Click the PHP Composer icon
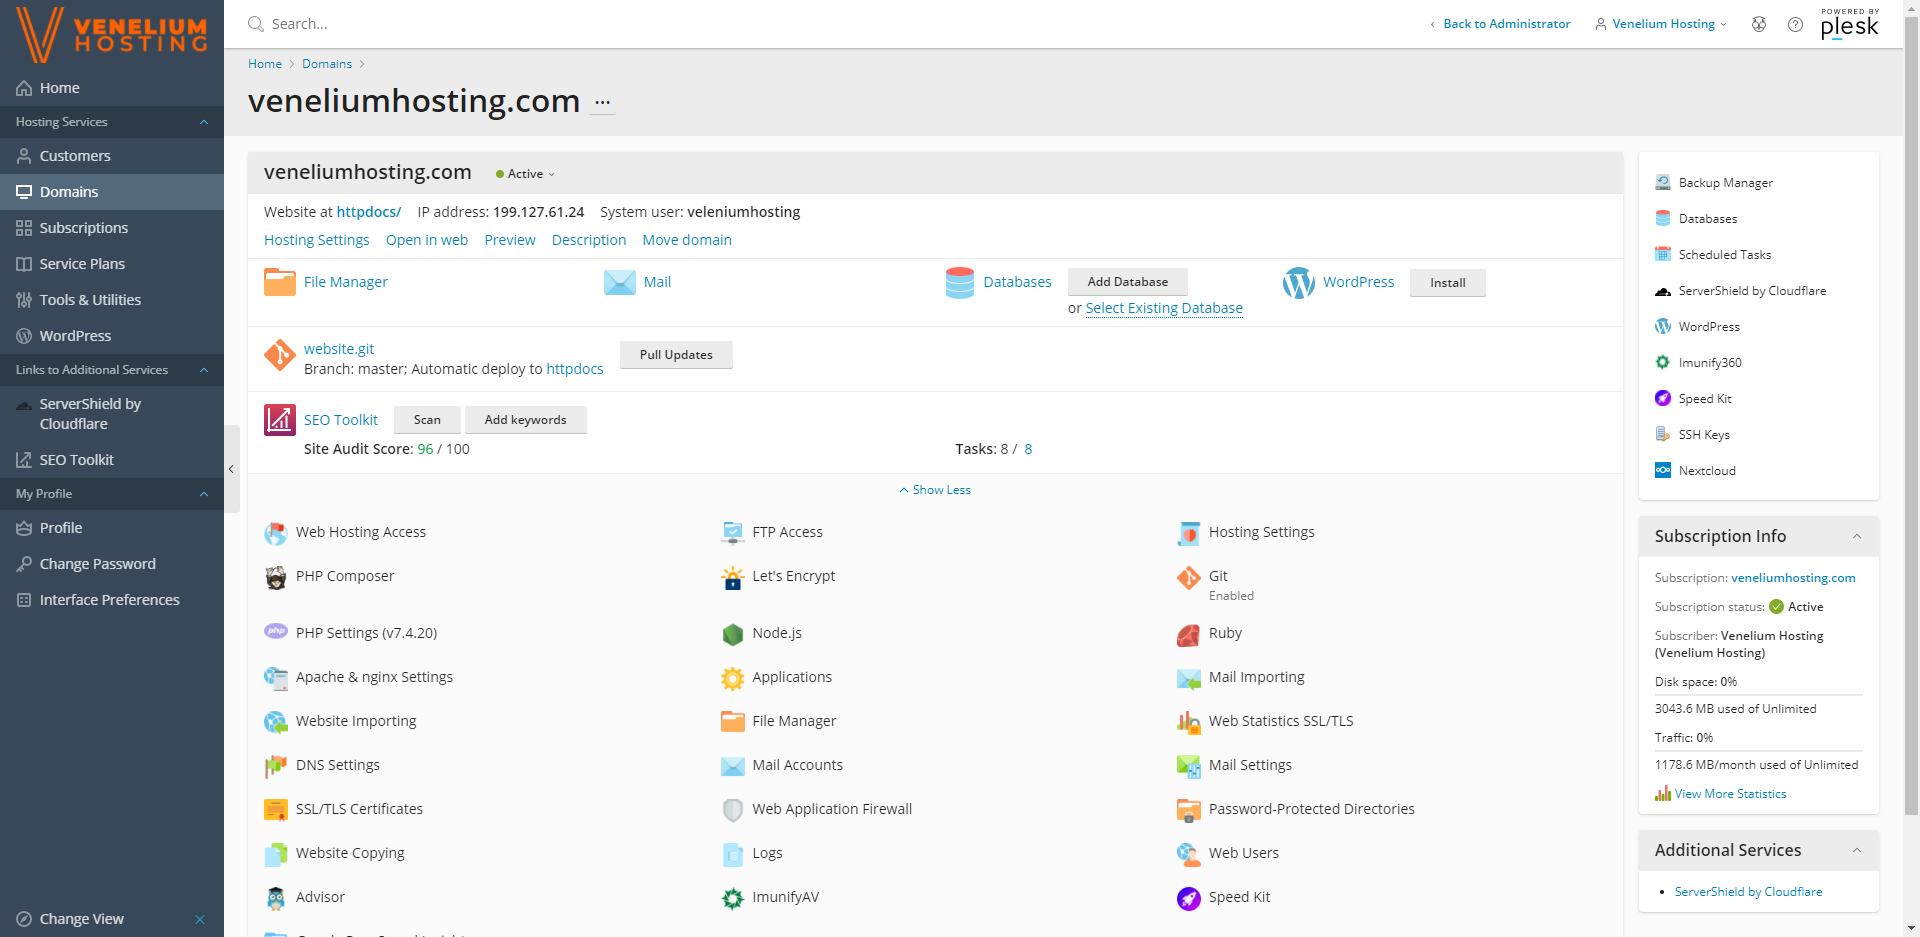 pos(276,577)
